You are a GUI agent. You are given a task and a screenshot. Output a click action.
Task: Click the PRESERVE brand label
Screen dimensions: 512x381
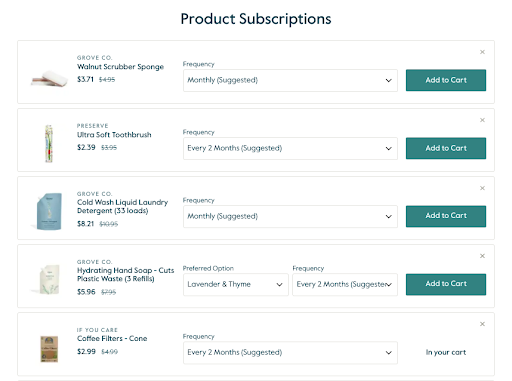click(92, 126)
